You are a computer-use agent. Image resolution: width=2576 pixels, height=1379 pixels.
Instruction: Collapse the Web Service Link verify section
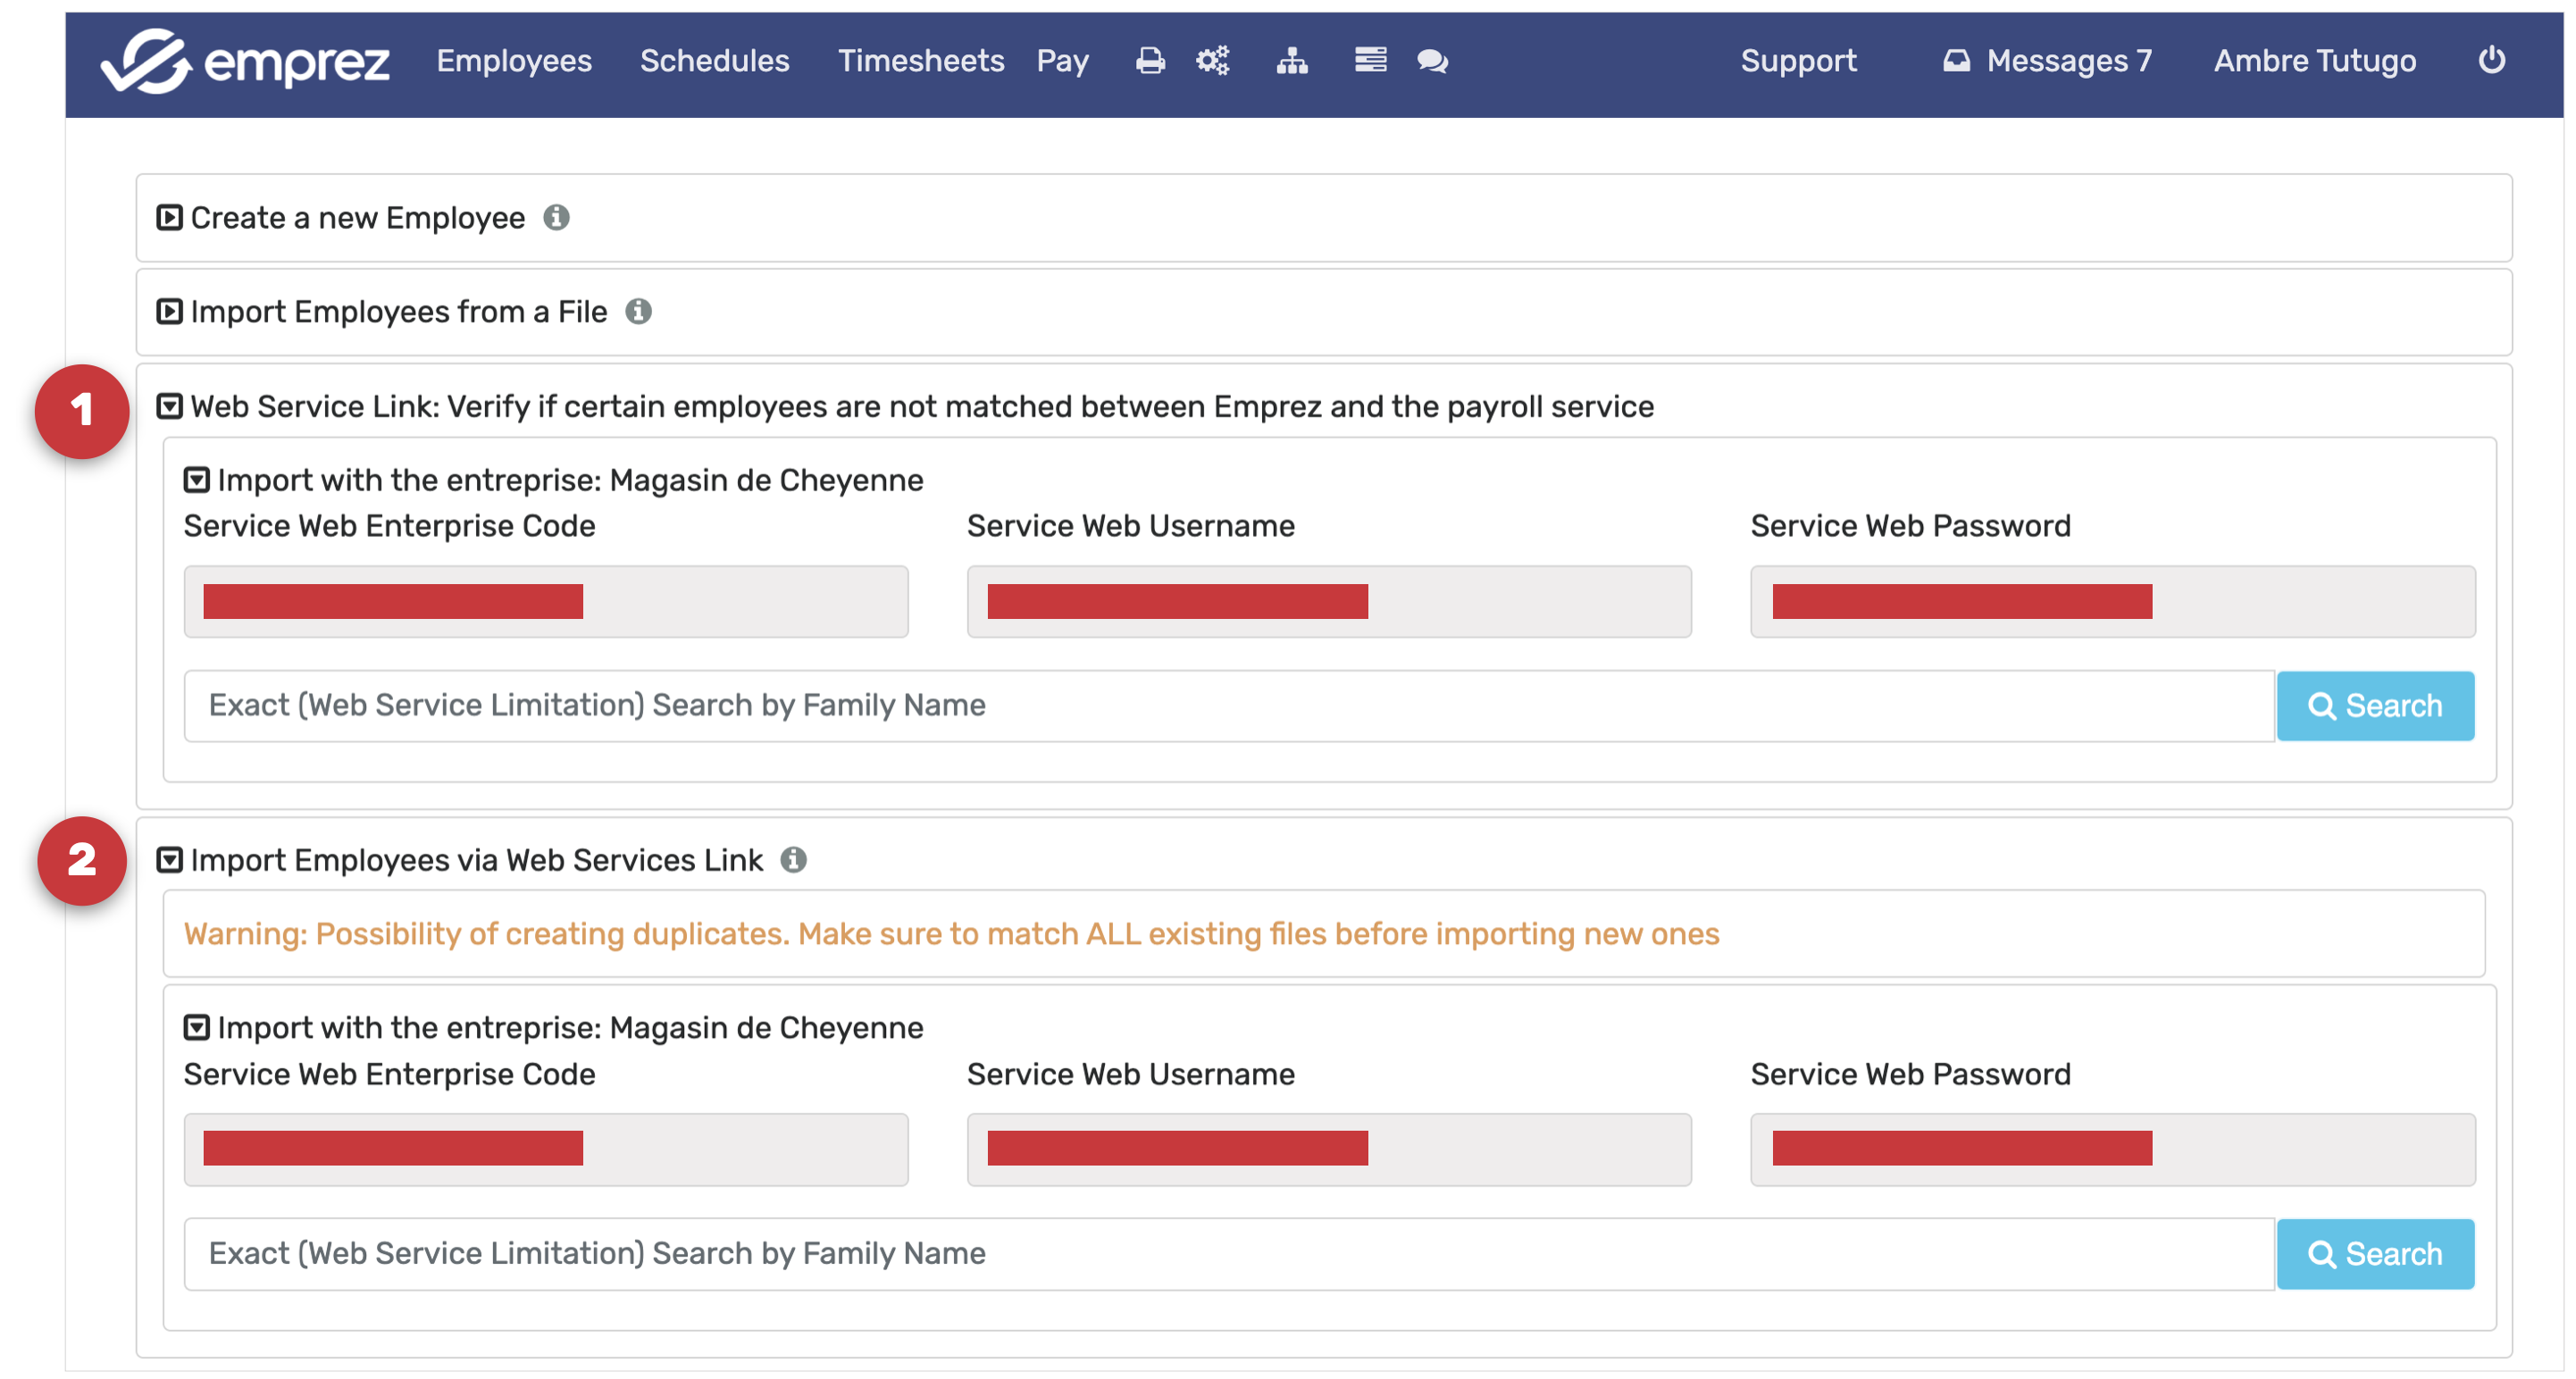[170, 407]
